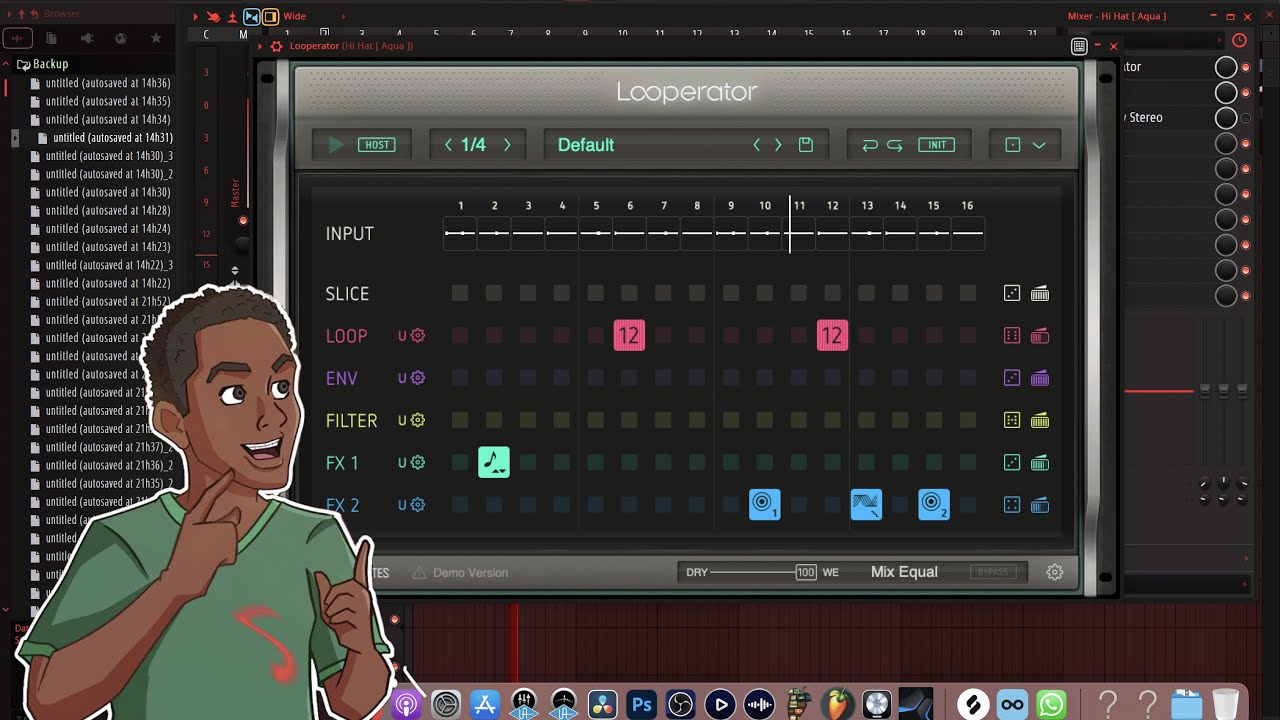Randomize the SLICE row with dice icon
This screenshot has height=720, width=1280.
pyautogui.click(x=1012, y=293)
